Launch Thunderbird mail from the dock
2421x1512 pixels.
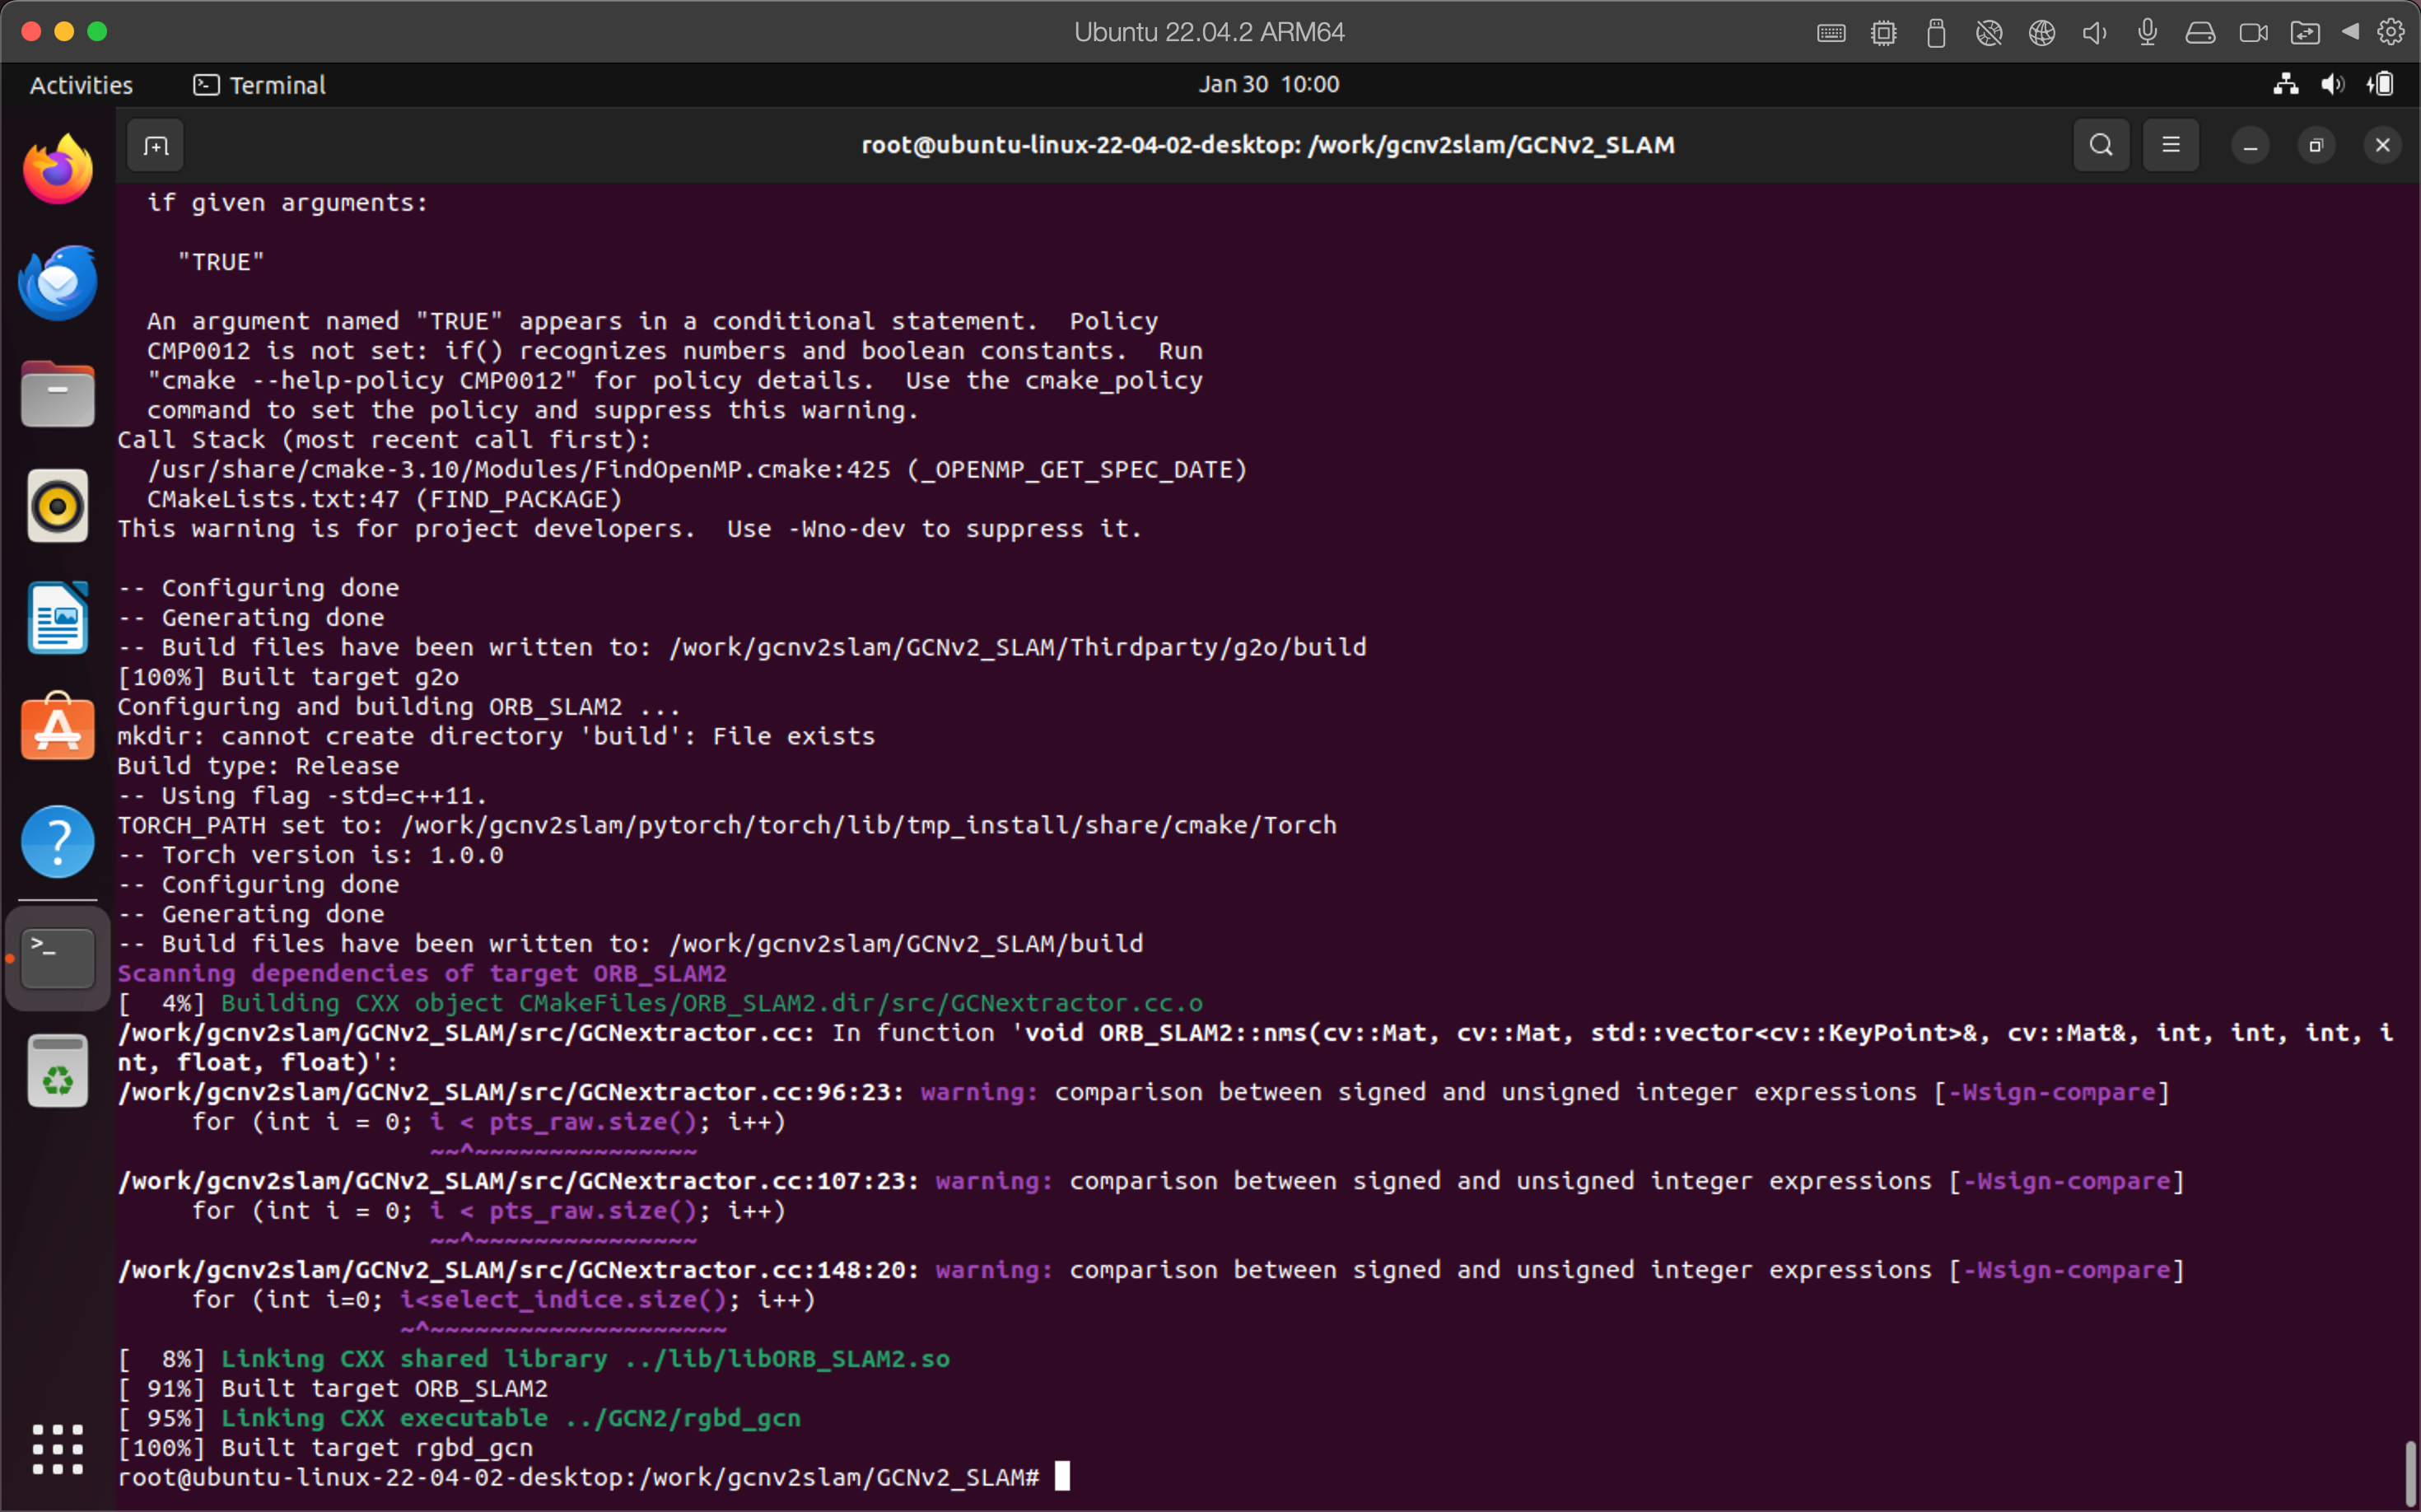pos(58,282)
